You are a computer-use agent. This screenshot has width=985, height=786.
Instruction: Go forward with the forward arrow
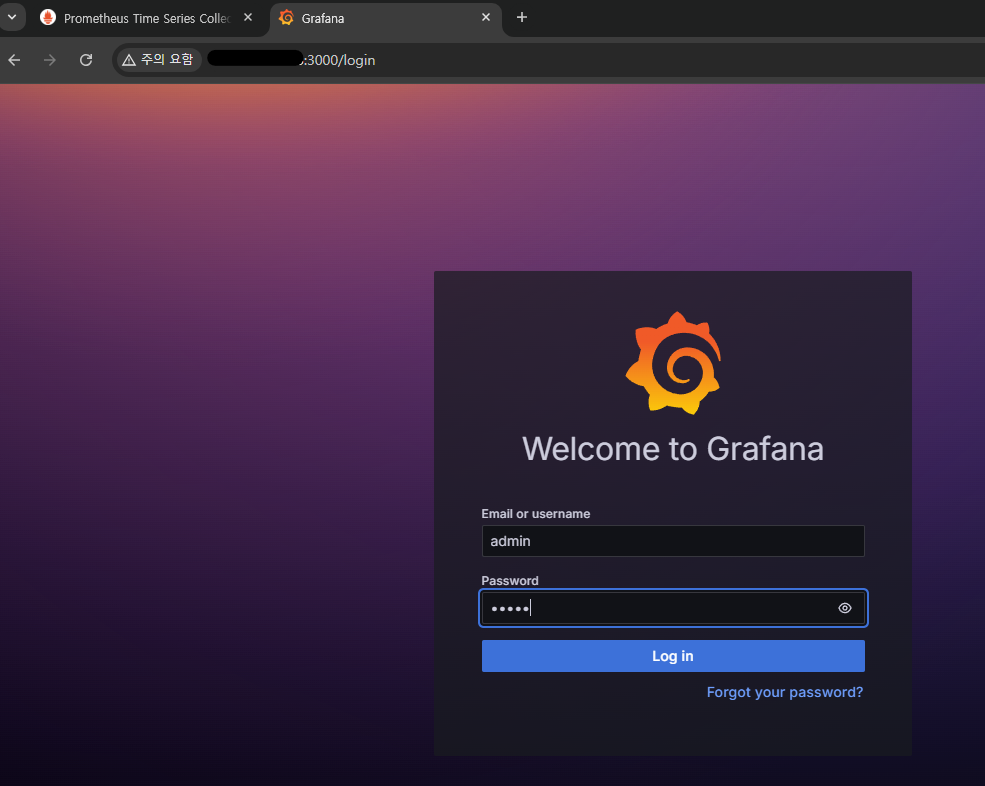(50, 60)
